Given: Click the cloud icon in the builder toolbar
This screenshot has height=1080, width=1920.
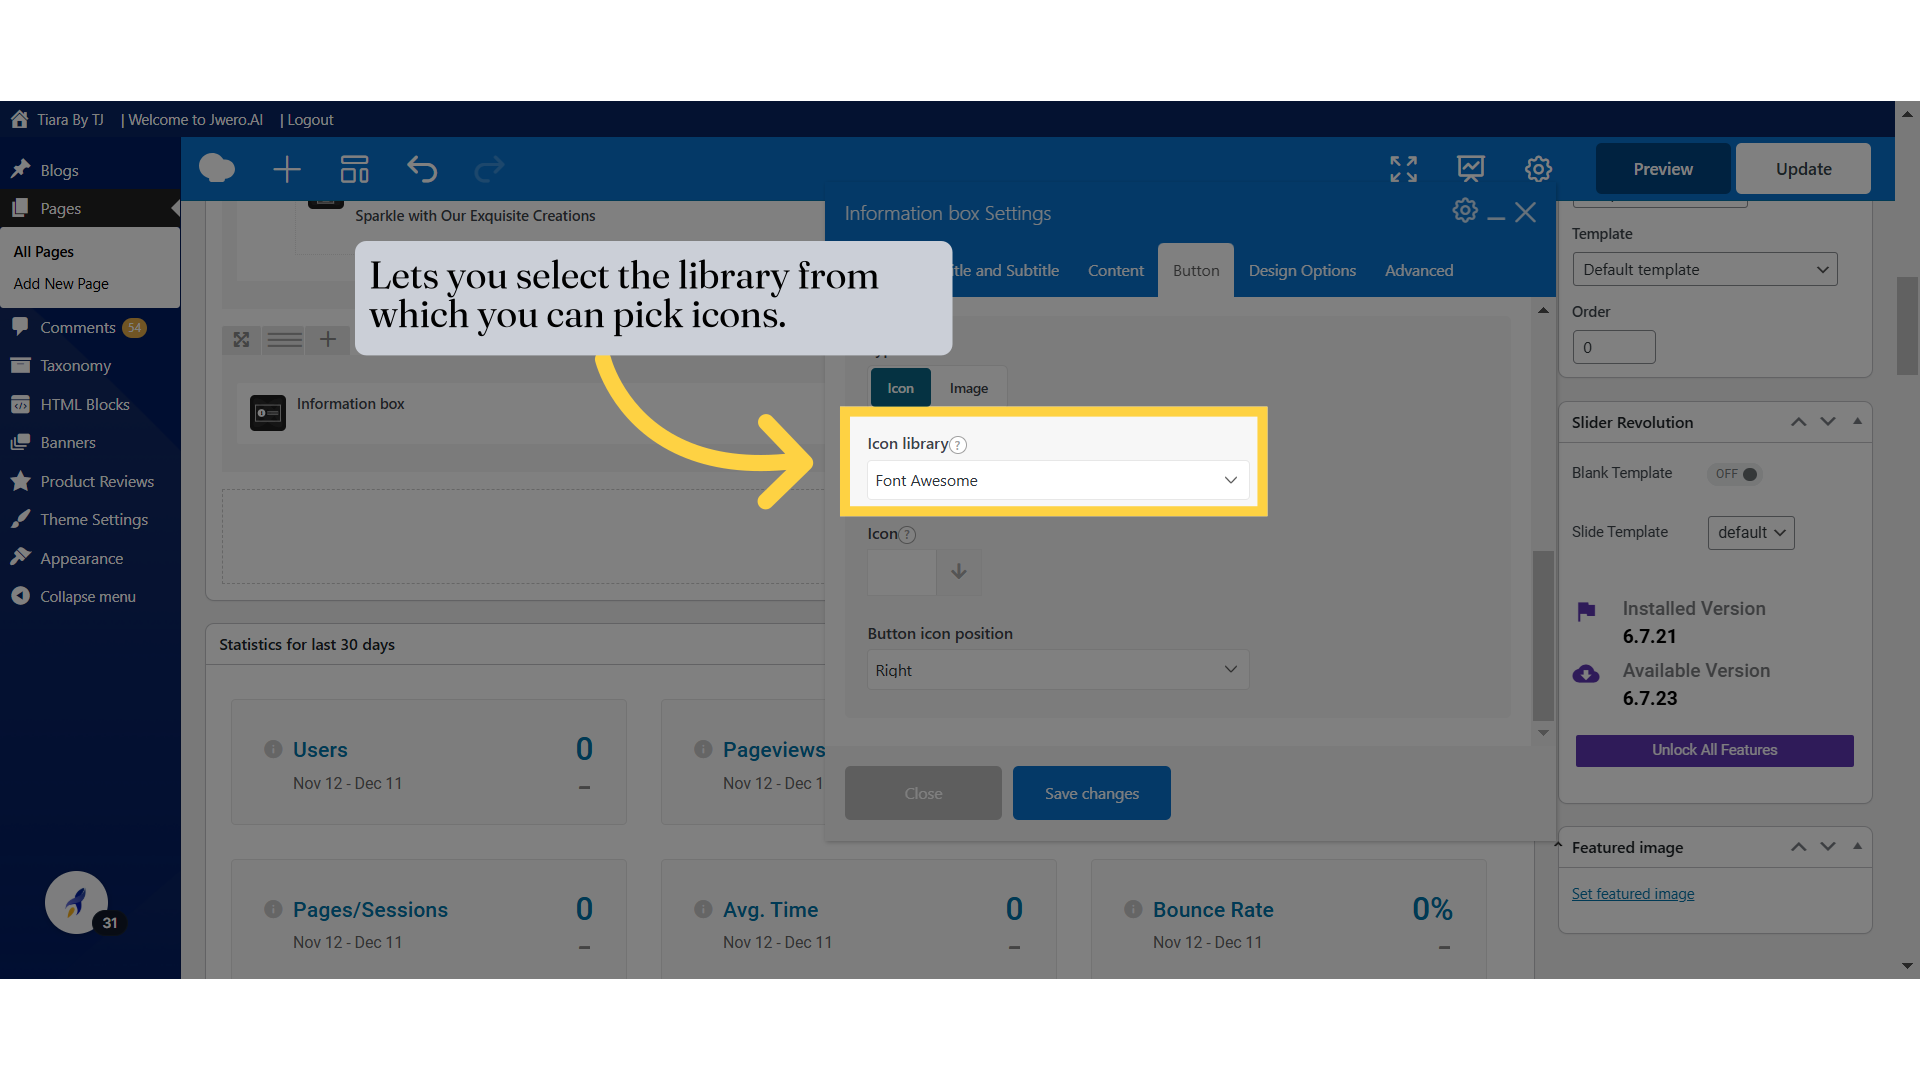Looking at the screenshot, I should pos(217,169).
